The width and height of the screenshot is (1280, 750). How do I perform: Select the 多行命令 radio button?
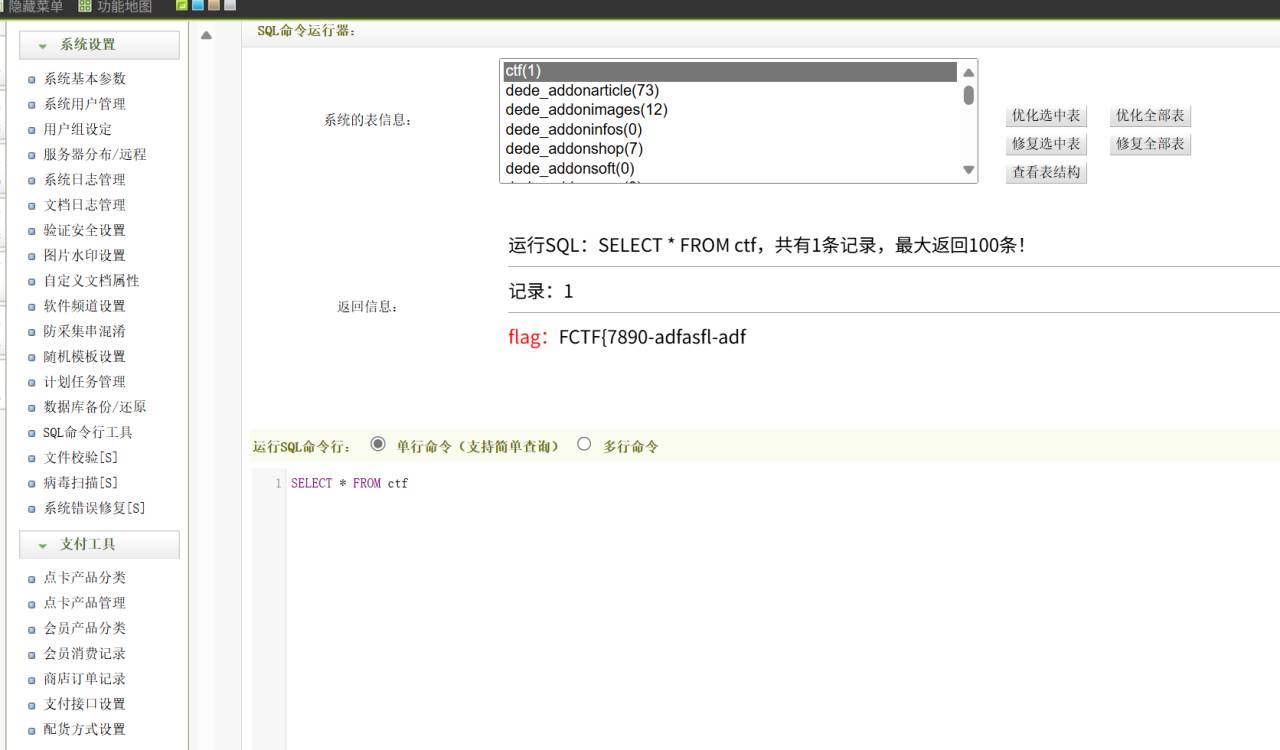pyautogui.click(x=584, y=444)
